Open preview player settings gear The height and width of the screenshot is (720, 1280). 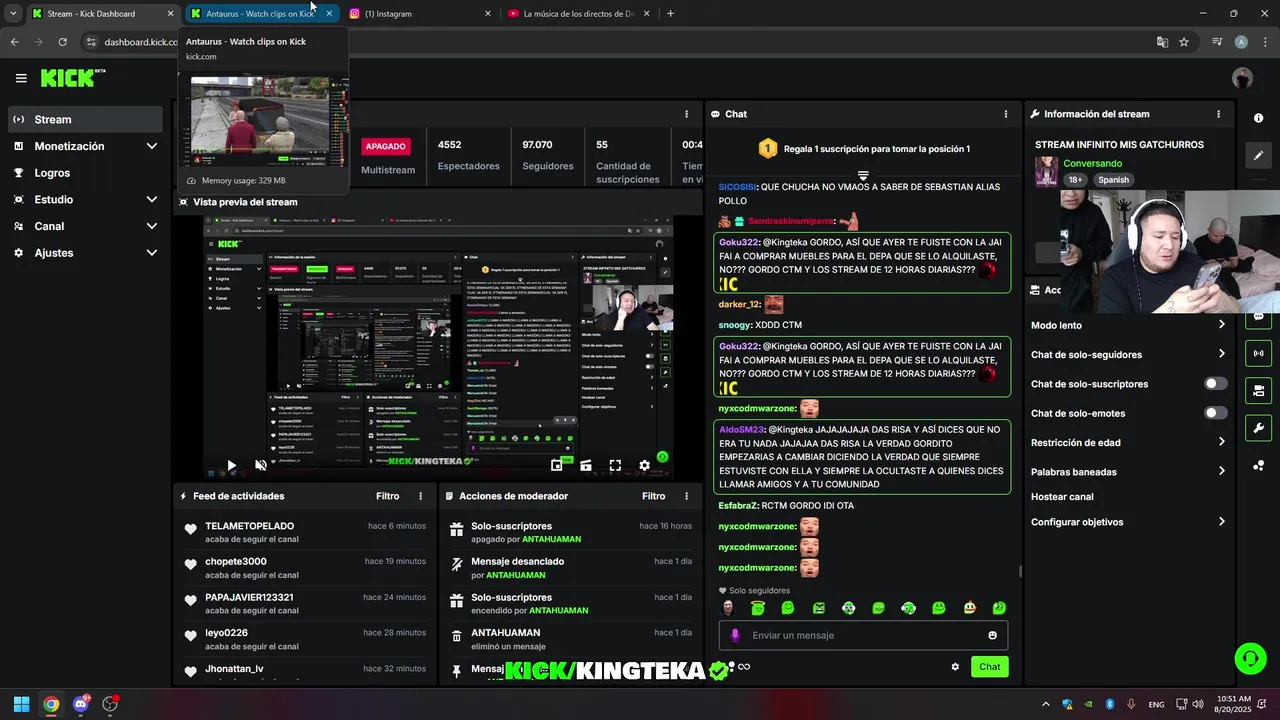(645, 465)
